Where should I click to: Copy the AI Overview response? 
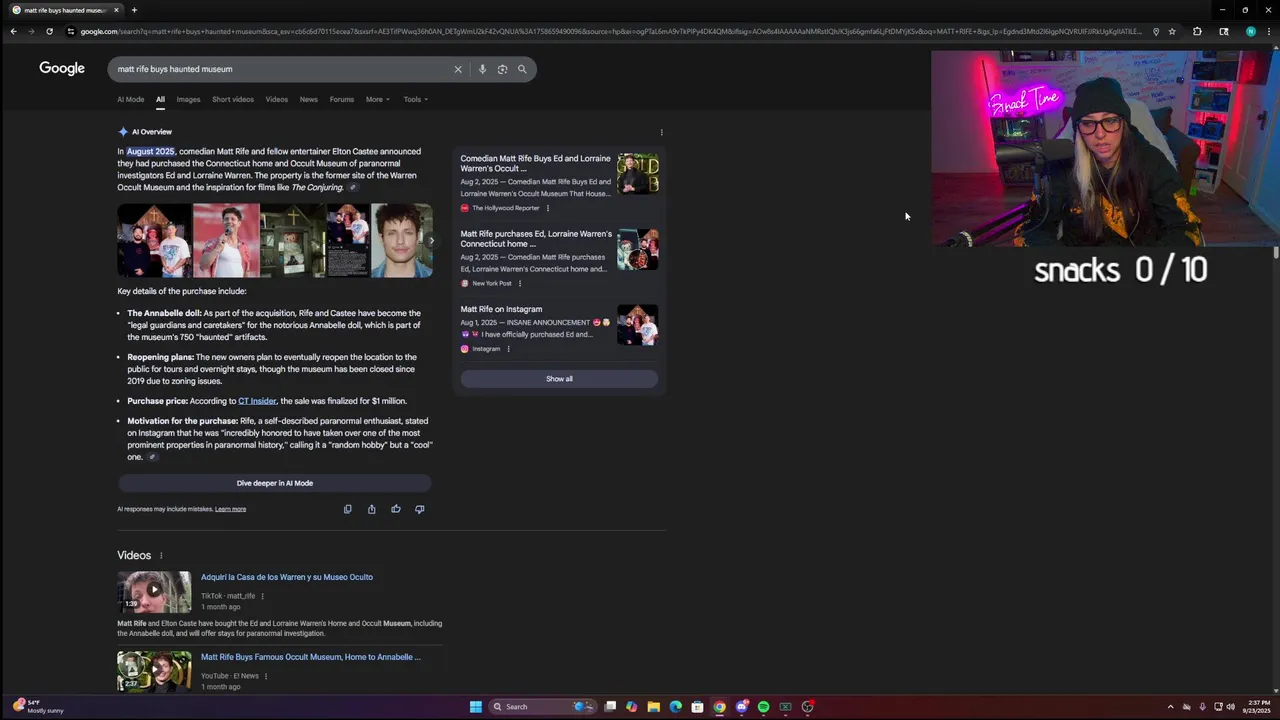click(348, 509)
